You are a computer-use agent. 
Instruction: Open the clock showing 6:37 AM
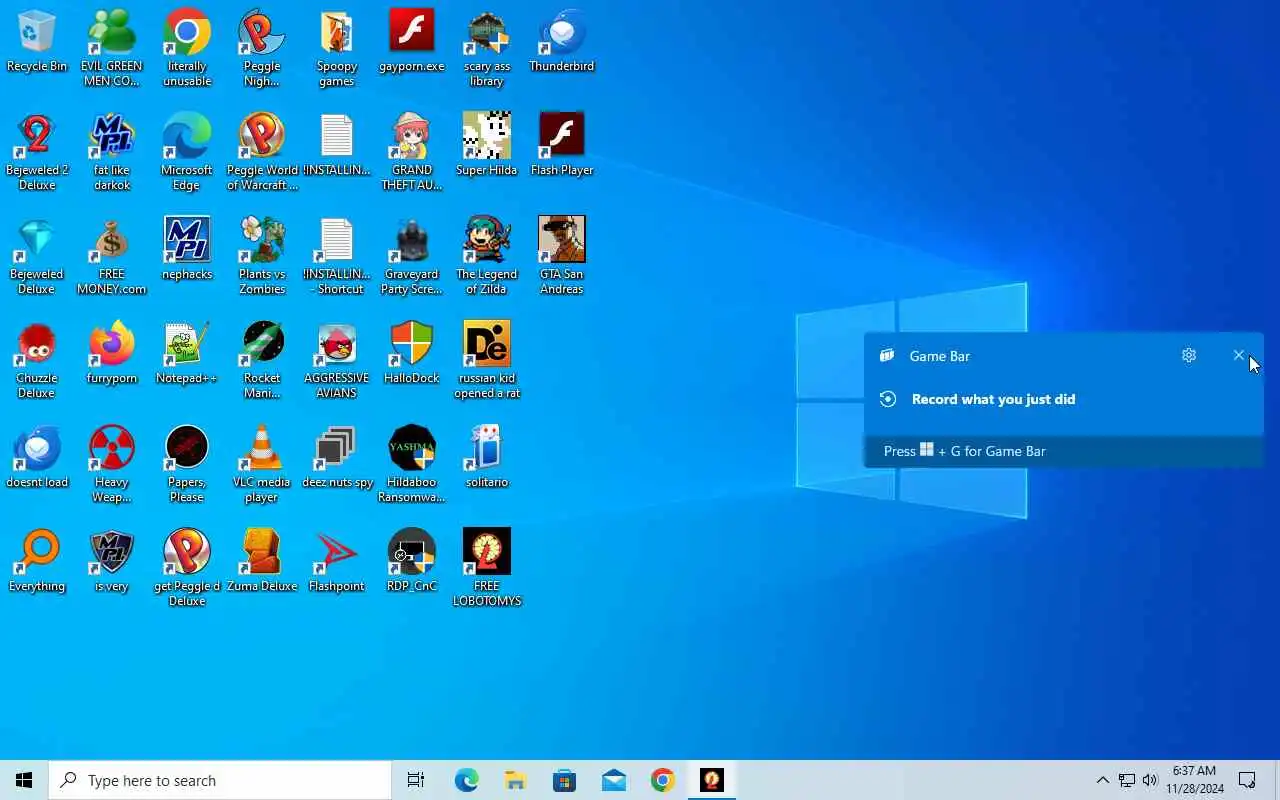coord(1194,780)
